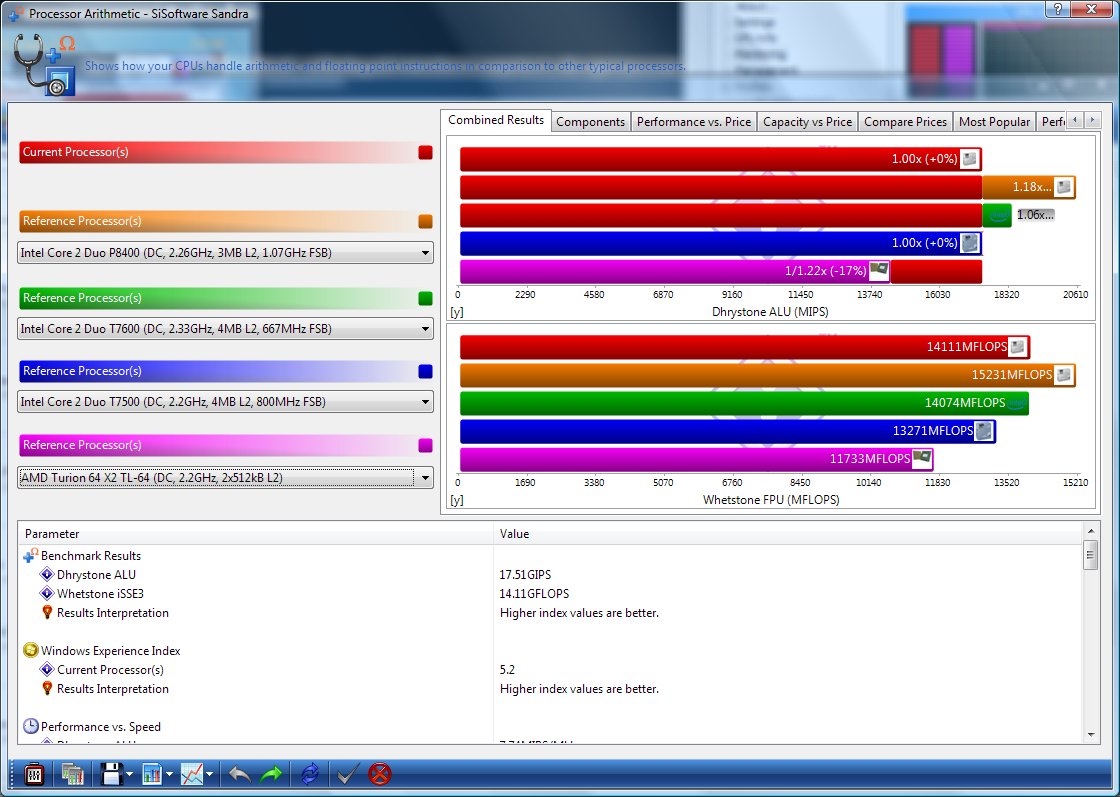Viewport: 1120px width, 797px height.
Task: Click the stethoscope module icon in header
Action: 44,64
